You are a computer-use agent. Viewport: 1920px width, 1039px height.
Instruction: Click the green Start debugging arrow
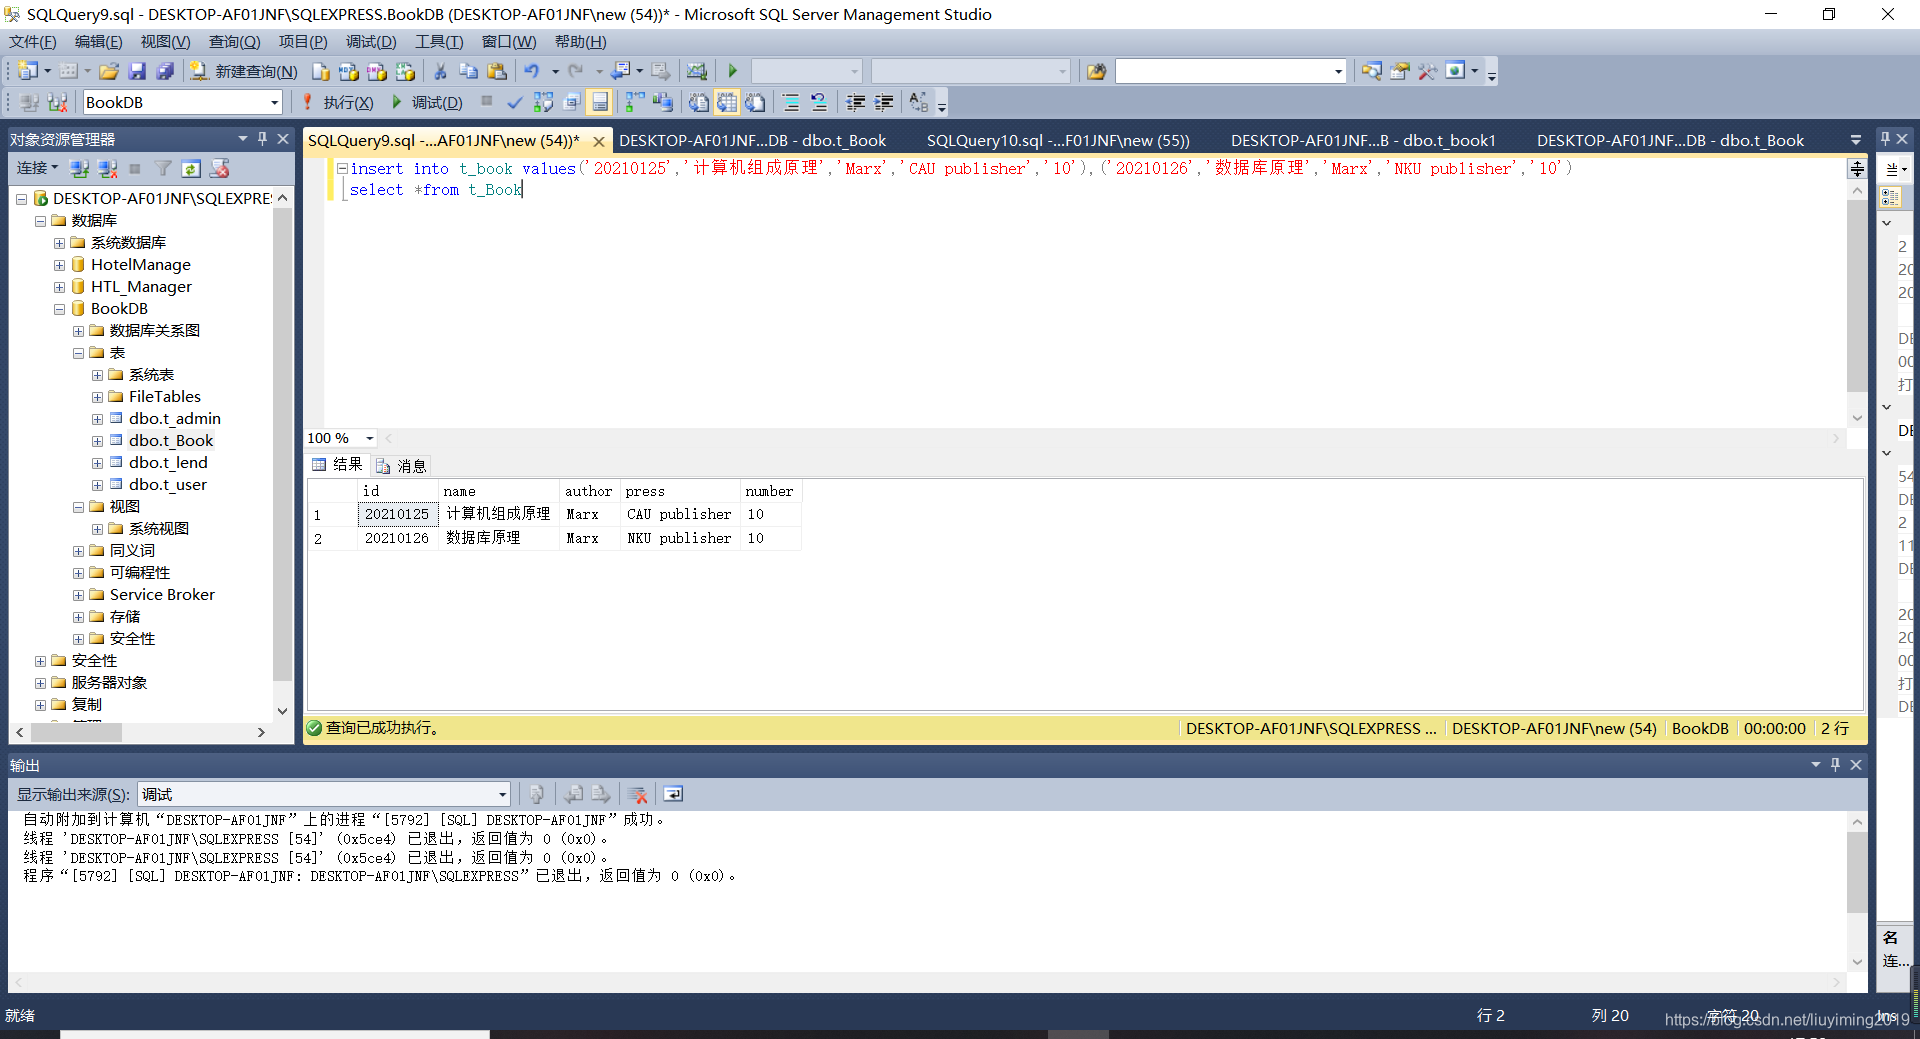[732, 71]
